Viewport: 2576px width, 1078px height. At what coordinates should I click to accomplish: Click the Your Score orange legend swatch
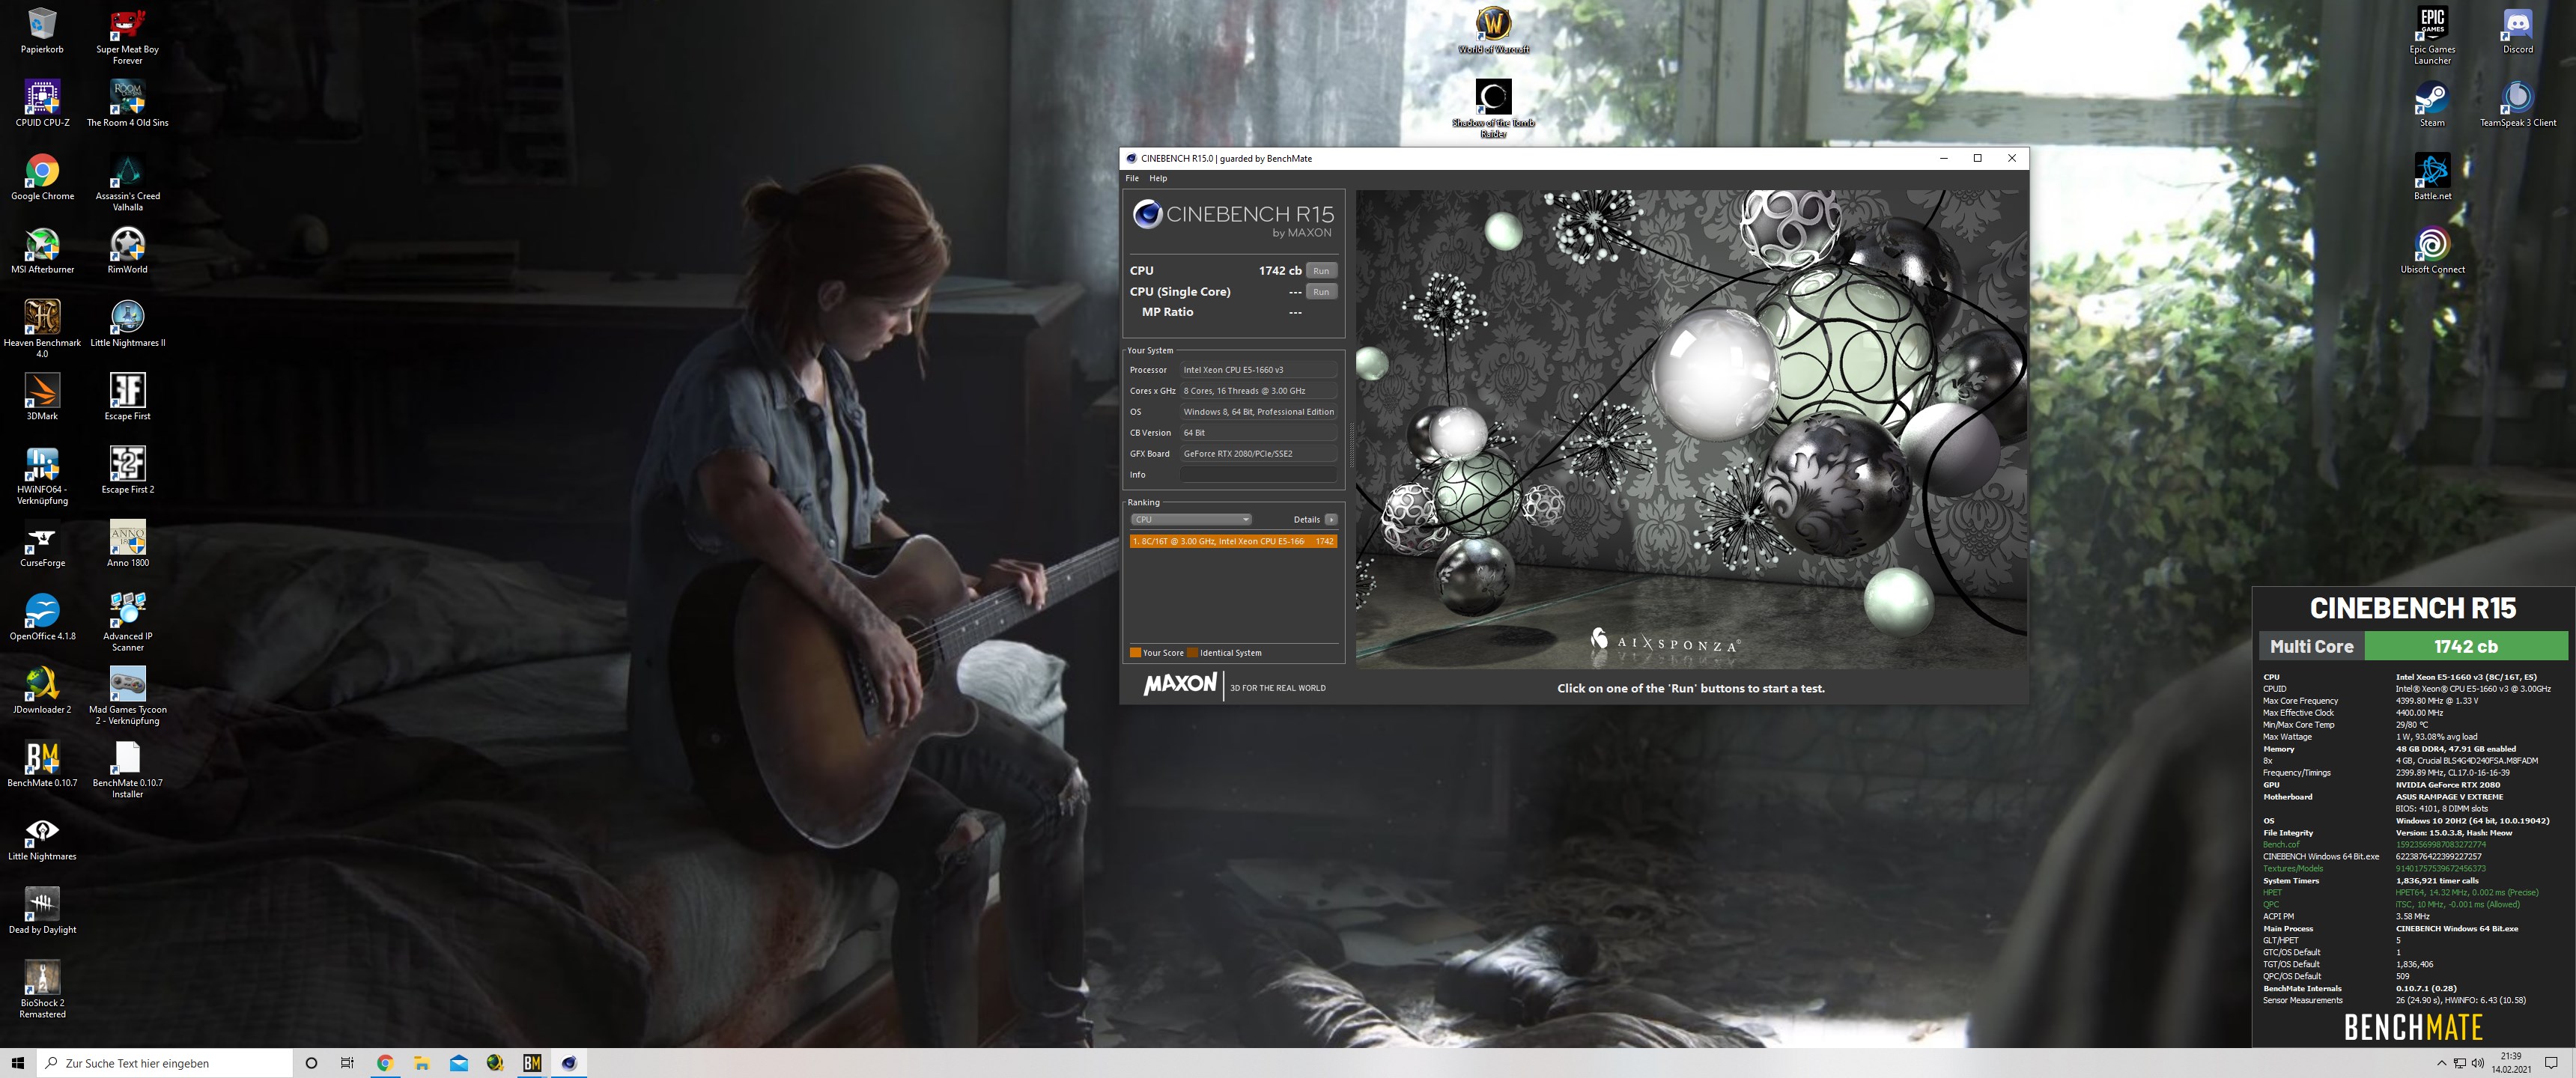1135,653
